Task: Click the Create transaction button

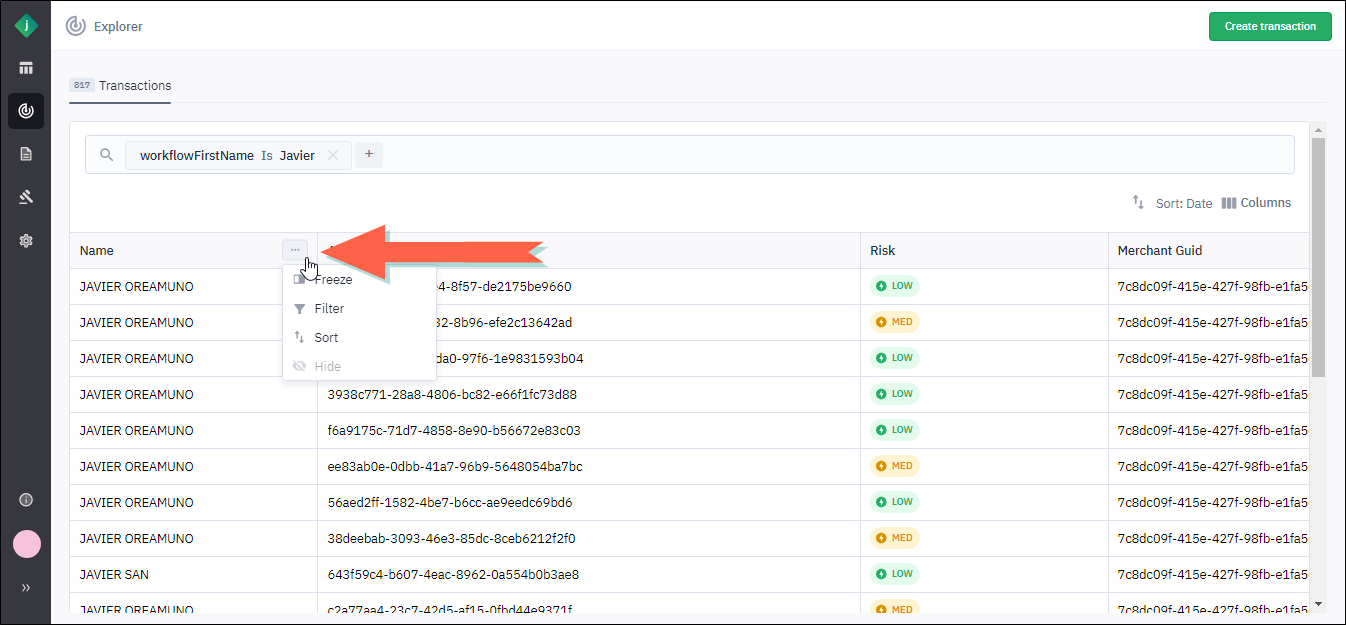Action: 1270,26
